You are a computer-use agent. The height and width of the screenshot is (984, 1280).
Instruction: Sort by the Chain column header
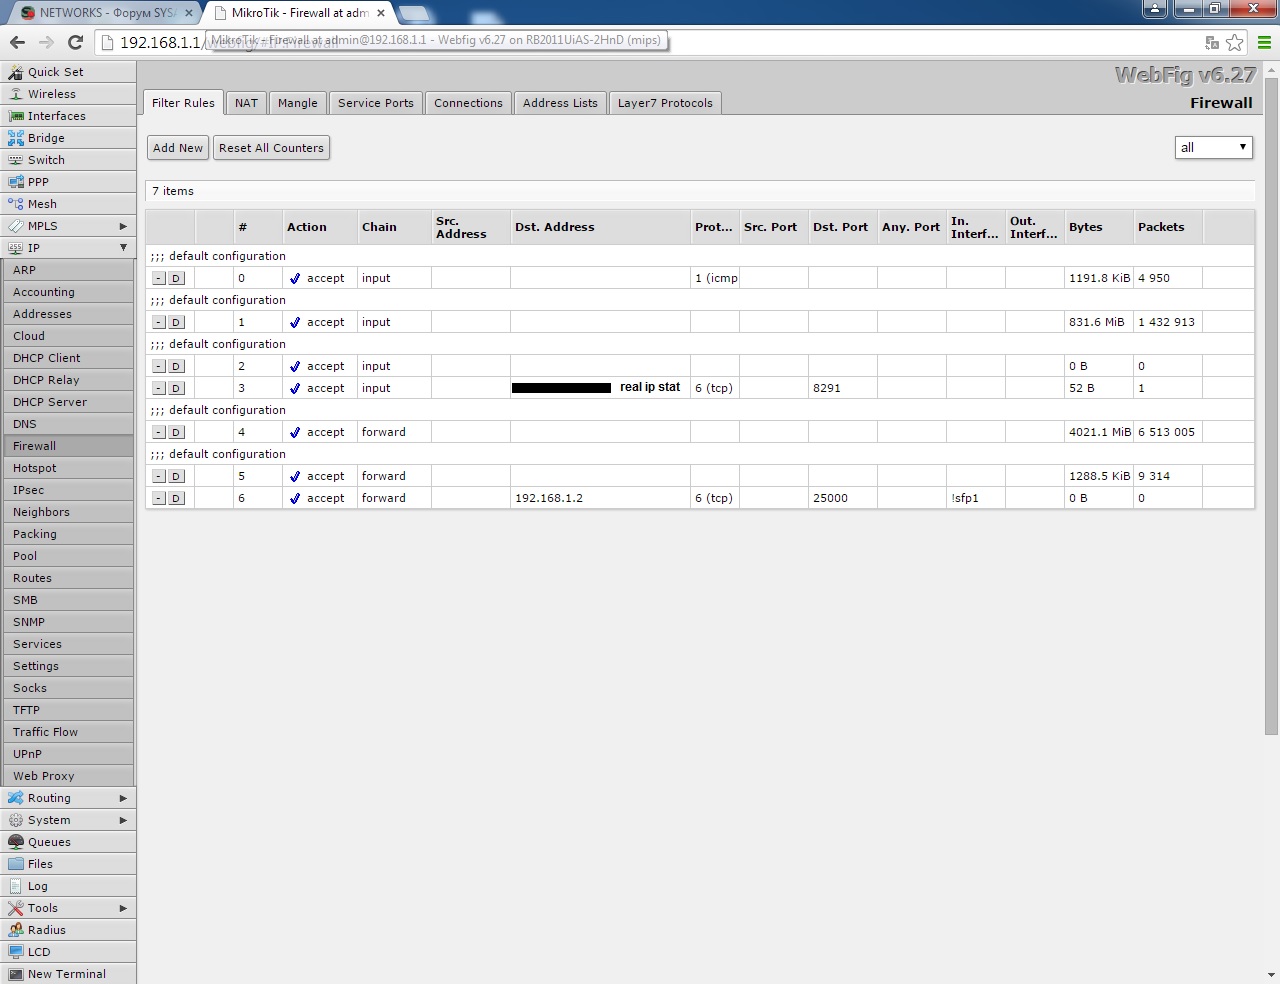click(394, 227)
